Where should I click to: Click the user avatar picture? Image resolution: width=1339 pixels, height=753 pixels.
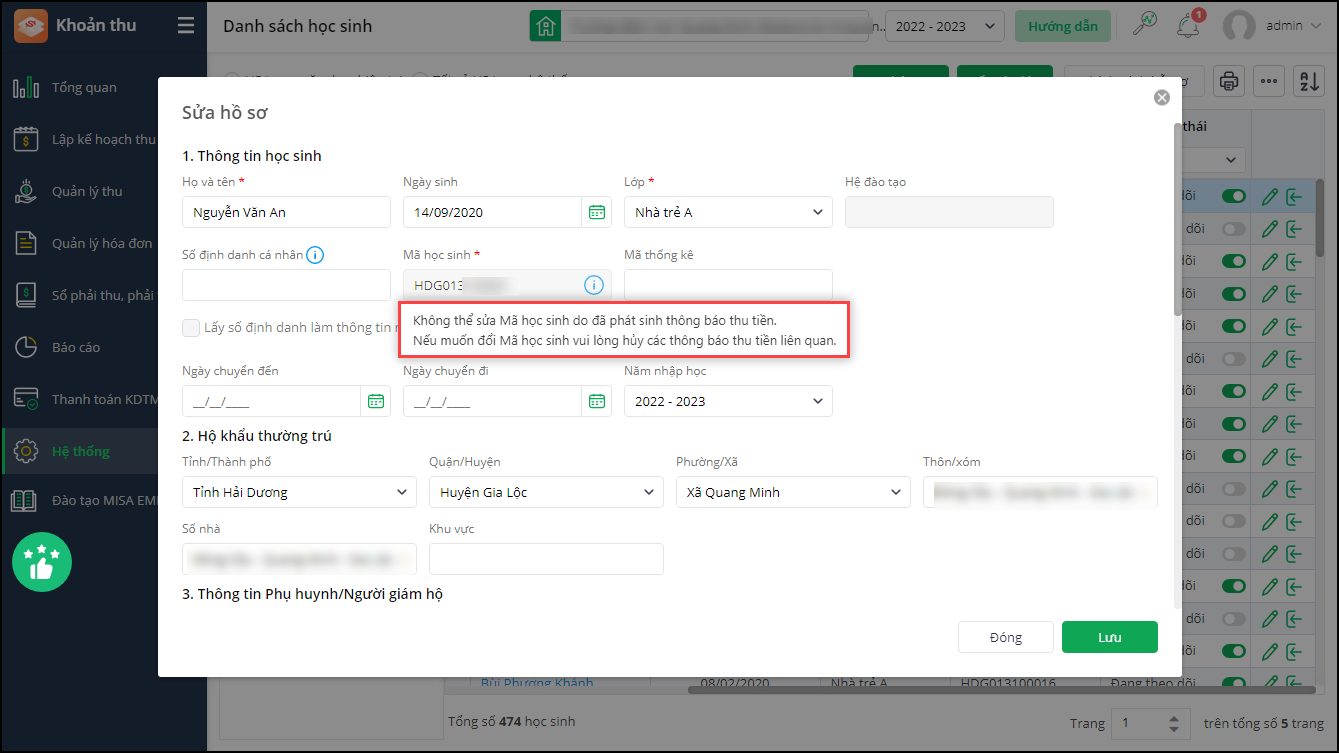1239,26
